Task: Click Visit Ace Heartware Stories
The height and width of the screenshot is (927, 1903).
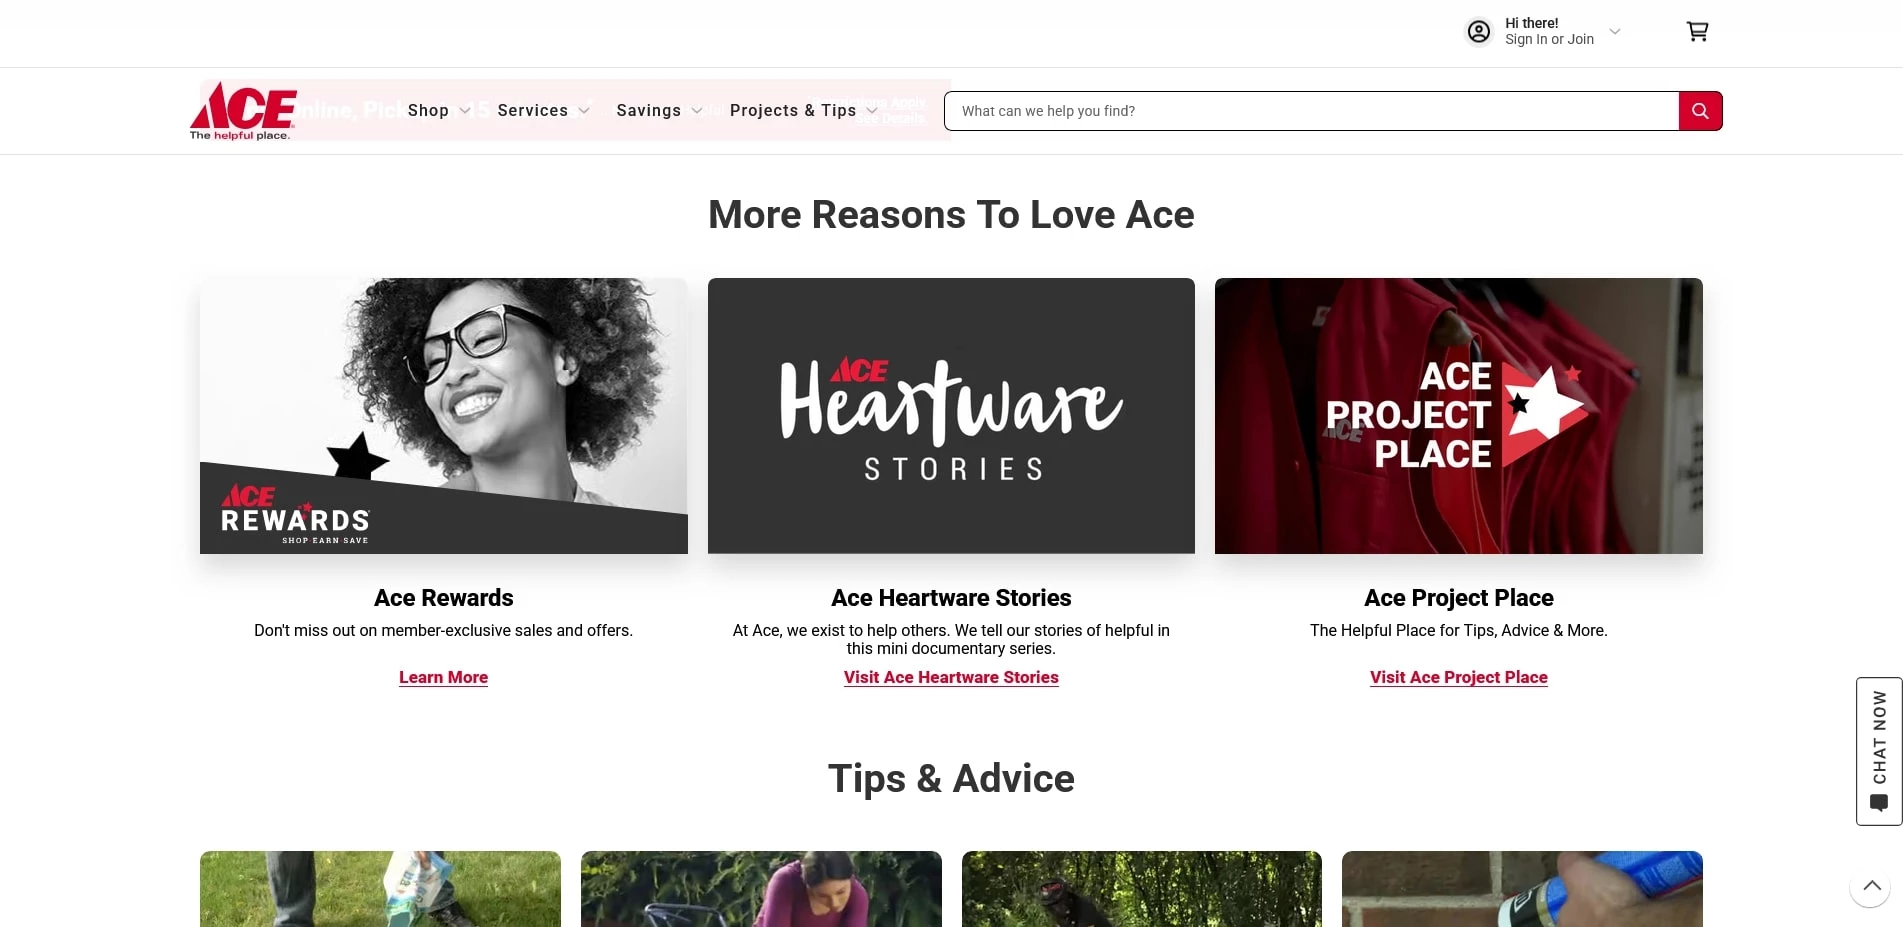Action: click(x=950, y=677)
